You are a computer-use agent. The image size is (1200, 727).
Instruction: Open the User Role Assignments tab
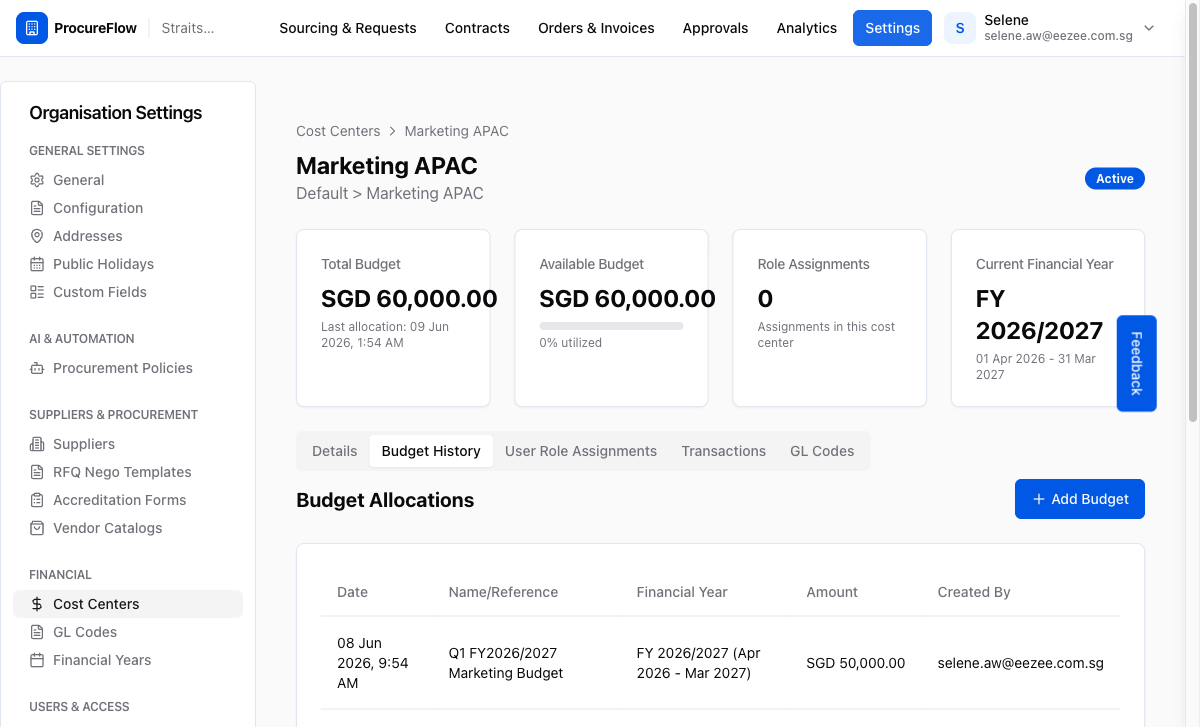pyautogui.click(x=581, y=451)
